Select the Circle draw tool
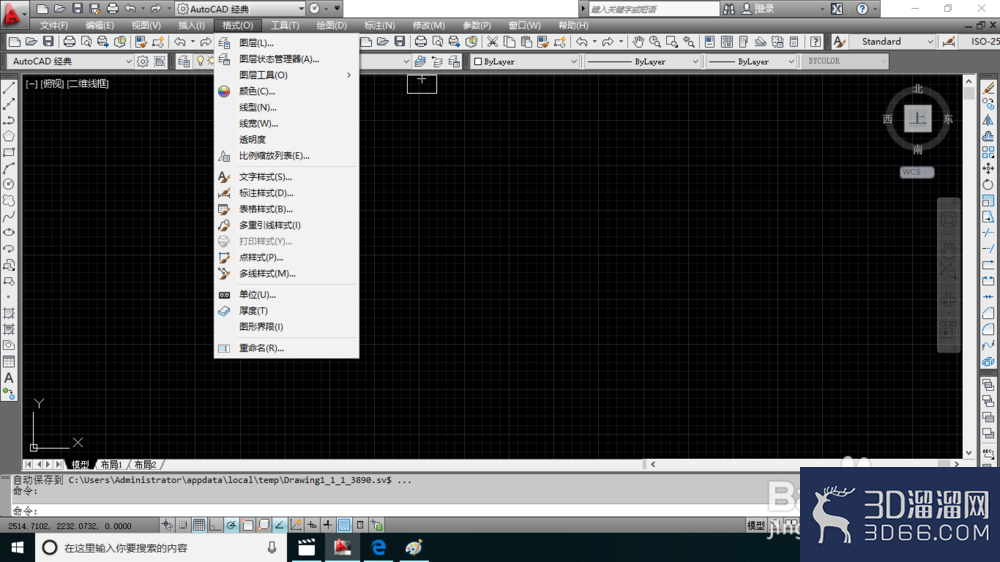The image size is (1000, 562). (x=9, y=184)
